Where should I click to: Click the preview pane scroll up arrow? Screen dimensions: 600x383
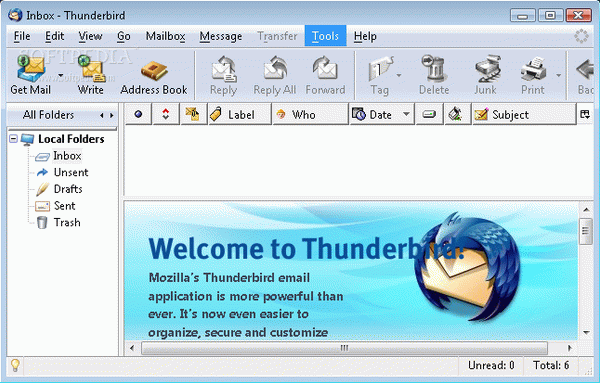[x=586, y=209]
